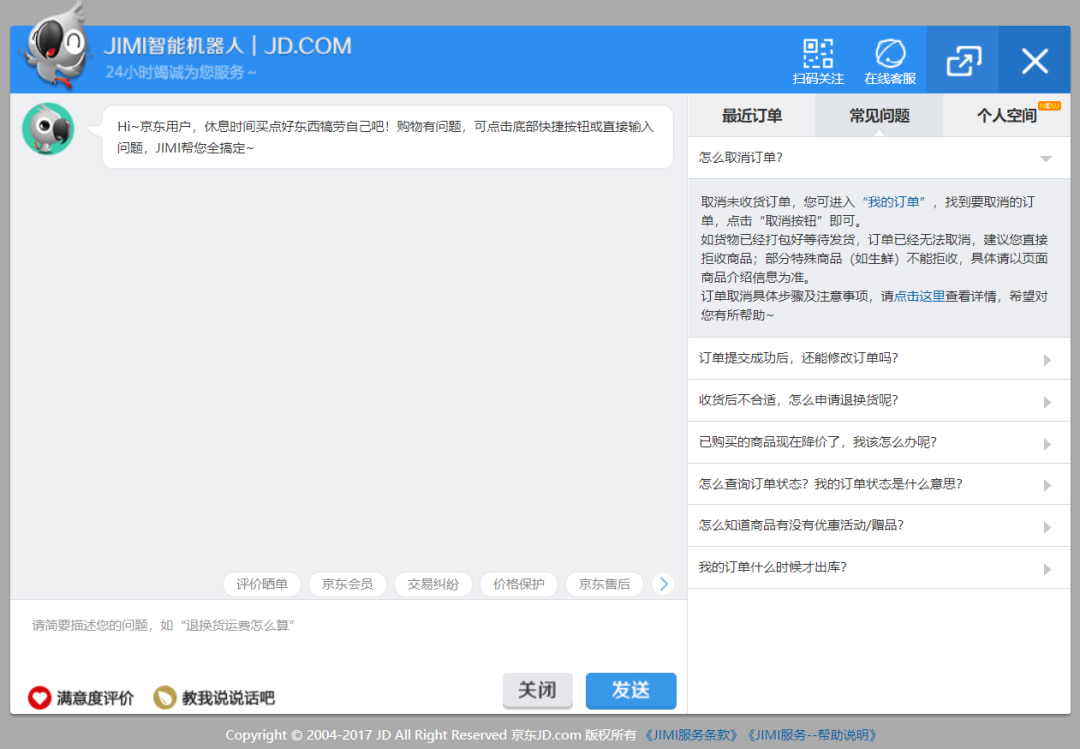The height and width of the screenshot is (749, 1080).
Task: Expand 我的订单什么时候才出库?
Action: pyautogui.click(x=879, y=568)
